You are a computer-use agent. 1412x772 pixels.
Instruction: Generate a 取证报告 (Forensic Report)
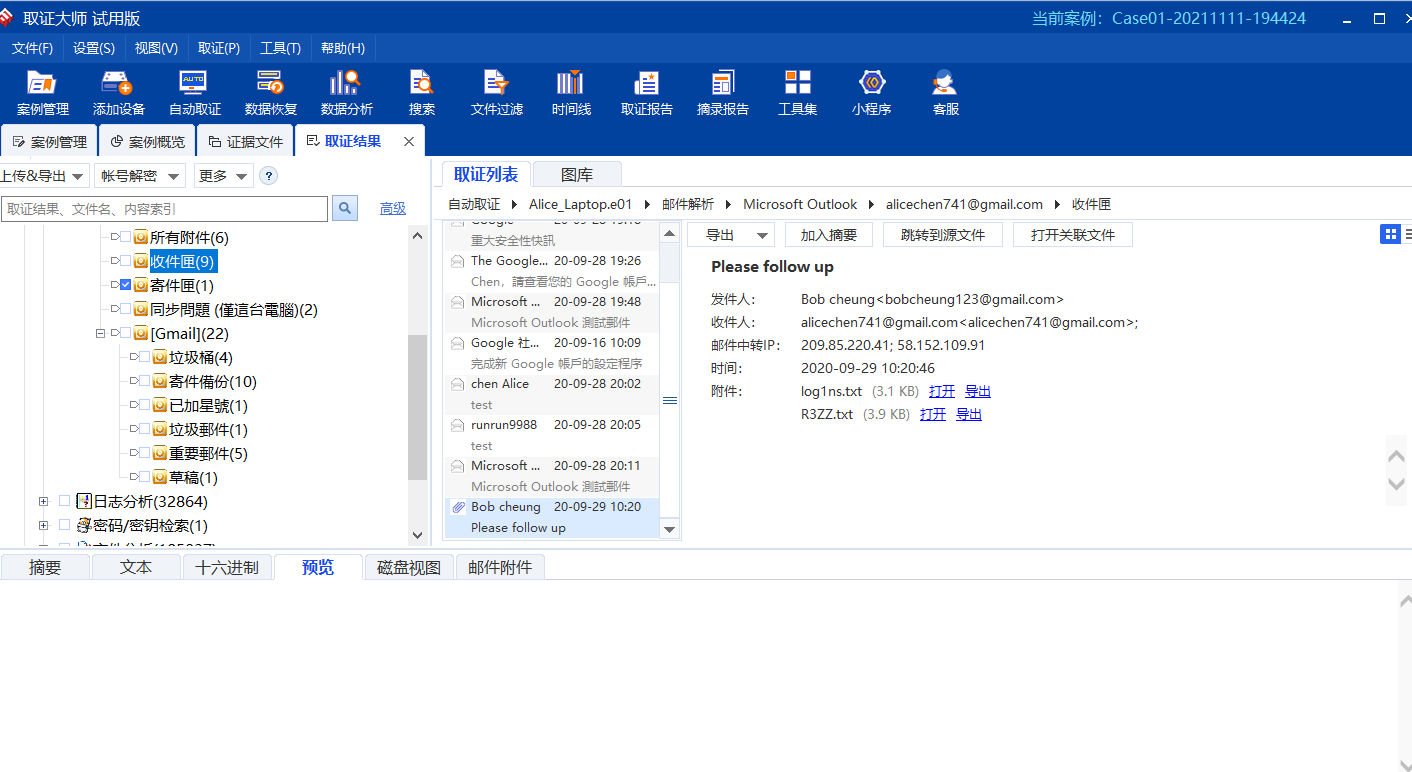pos(645,93)
